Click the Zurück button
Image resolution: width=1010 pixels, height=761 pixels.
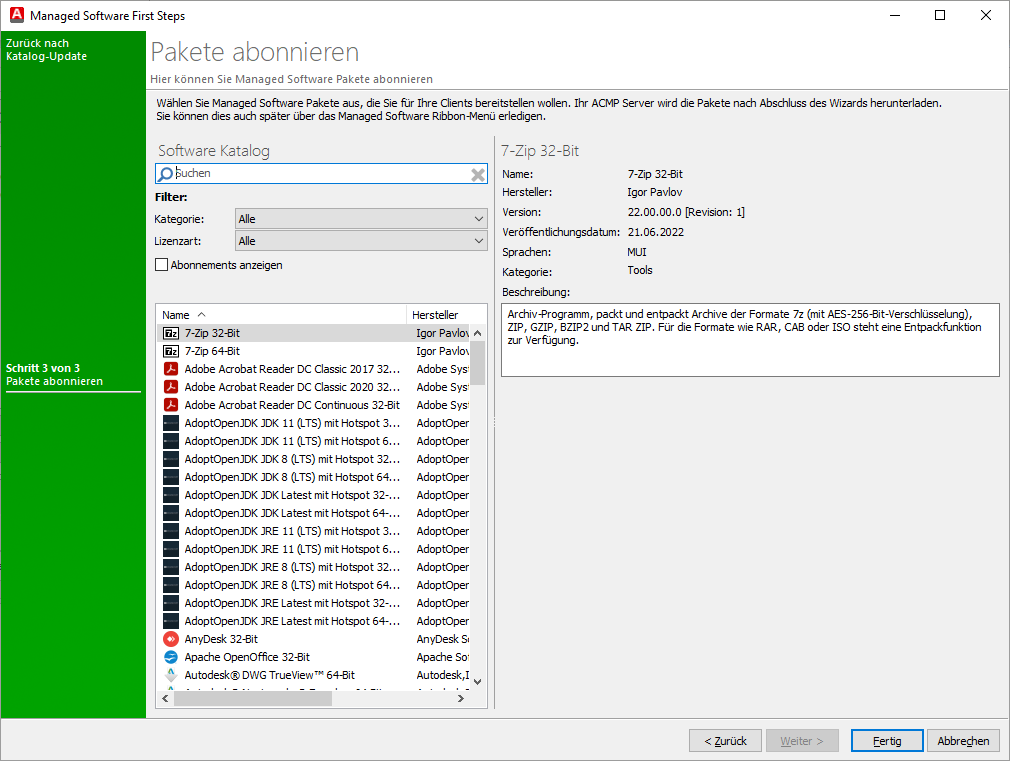pos(725,740)
